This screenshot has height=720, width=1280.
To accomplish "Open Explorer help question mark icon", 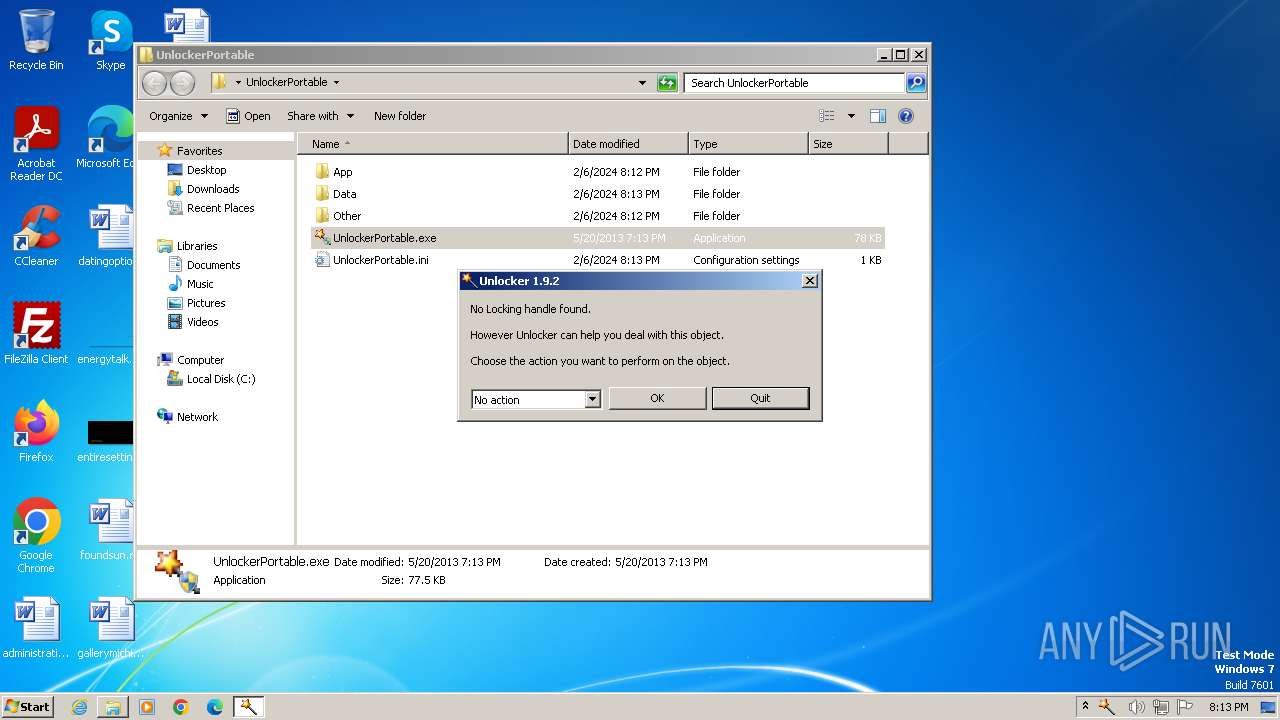I will [905, 116].
